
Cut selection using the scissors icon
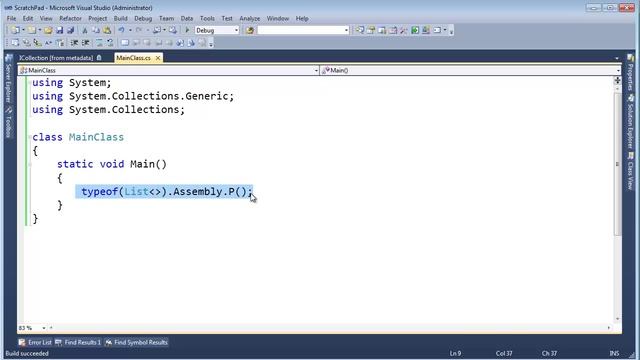[x=85, y=30]
